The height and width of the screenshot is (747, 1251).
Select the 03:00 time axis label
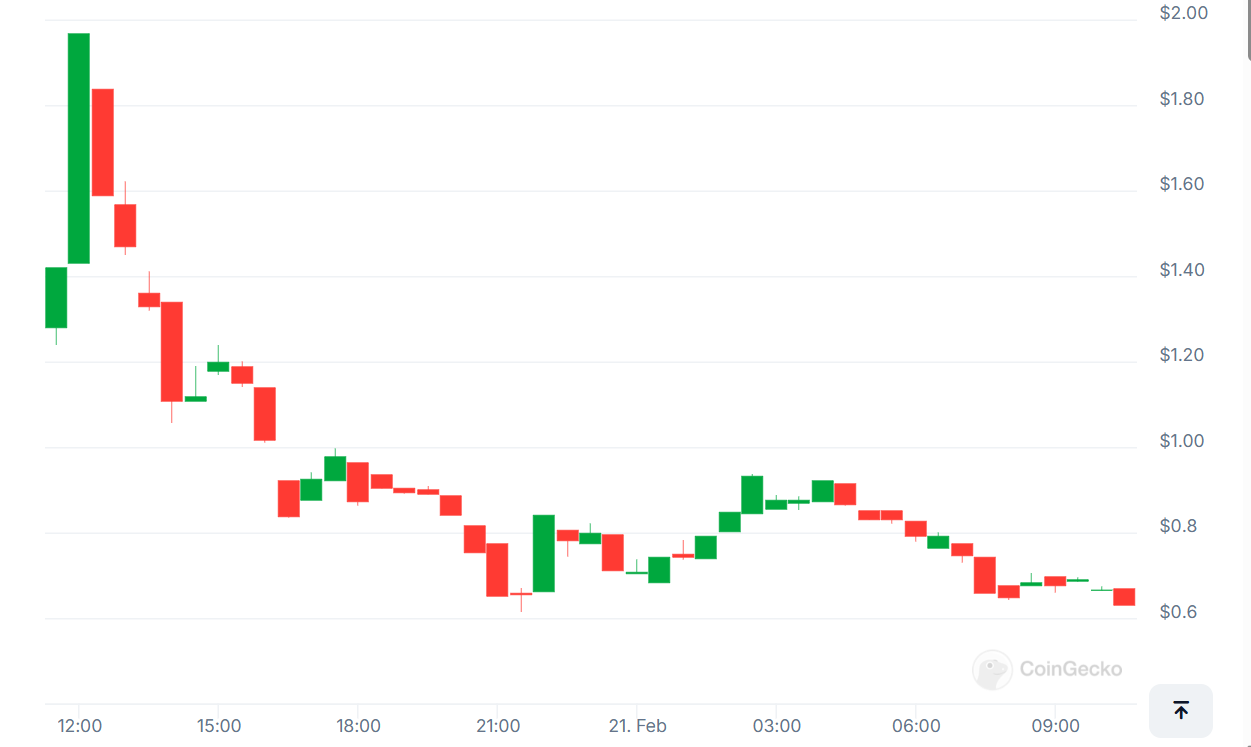[777, 726]
